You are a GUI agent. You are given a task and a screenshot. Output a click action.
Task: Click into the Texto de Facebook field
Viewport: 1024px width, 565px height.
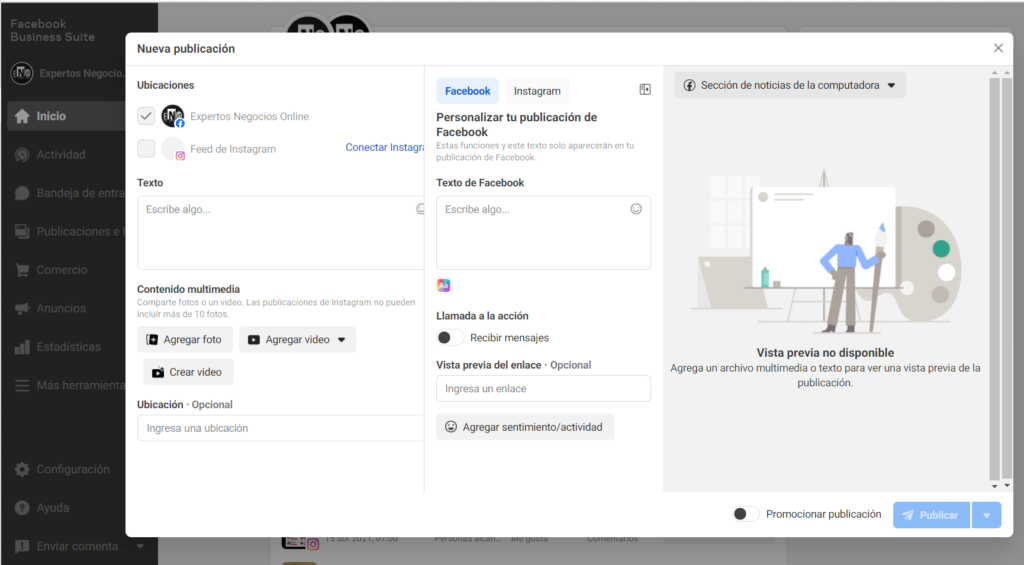(543, 233)
